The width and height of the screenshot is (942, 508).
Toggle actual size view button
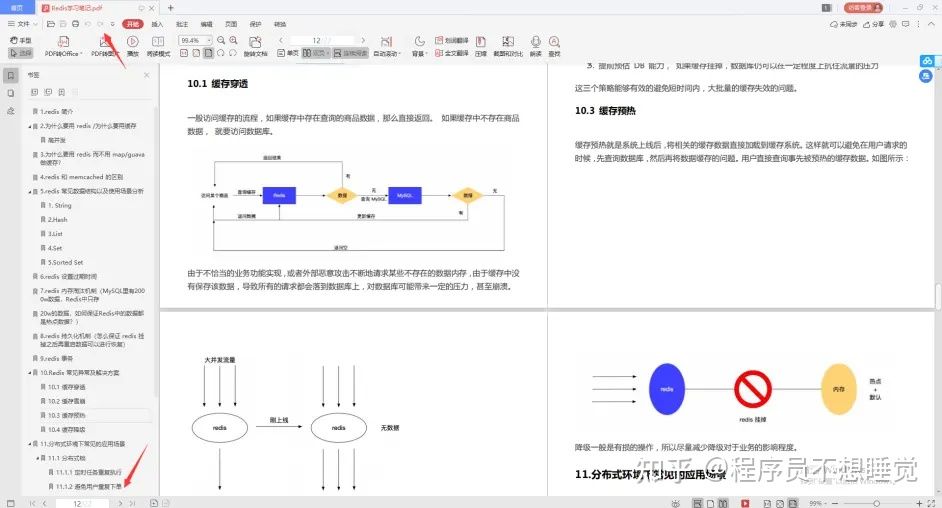tap(184, 53)
